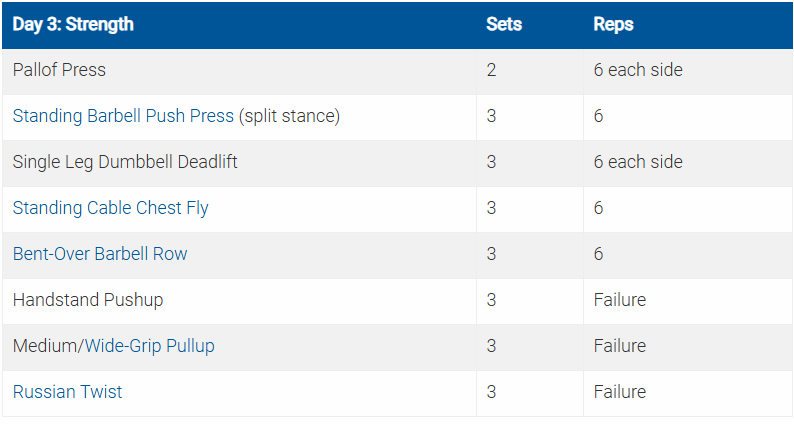Click the Handstand Pushup Failure reps cell
794x424 pixels.
[x=620, y=300]
